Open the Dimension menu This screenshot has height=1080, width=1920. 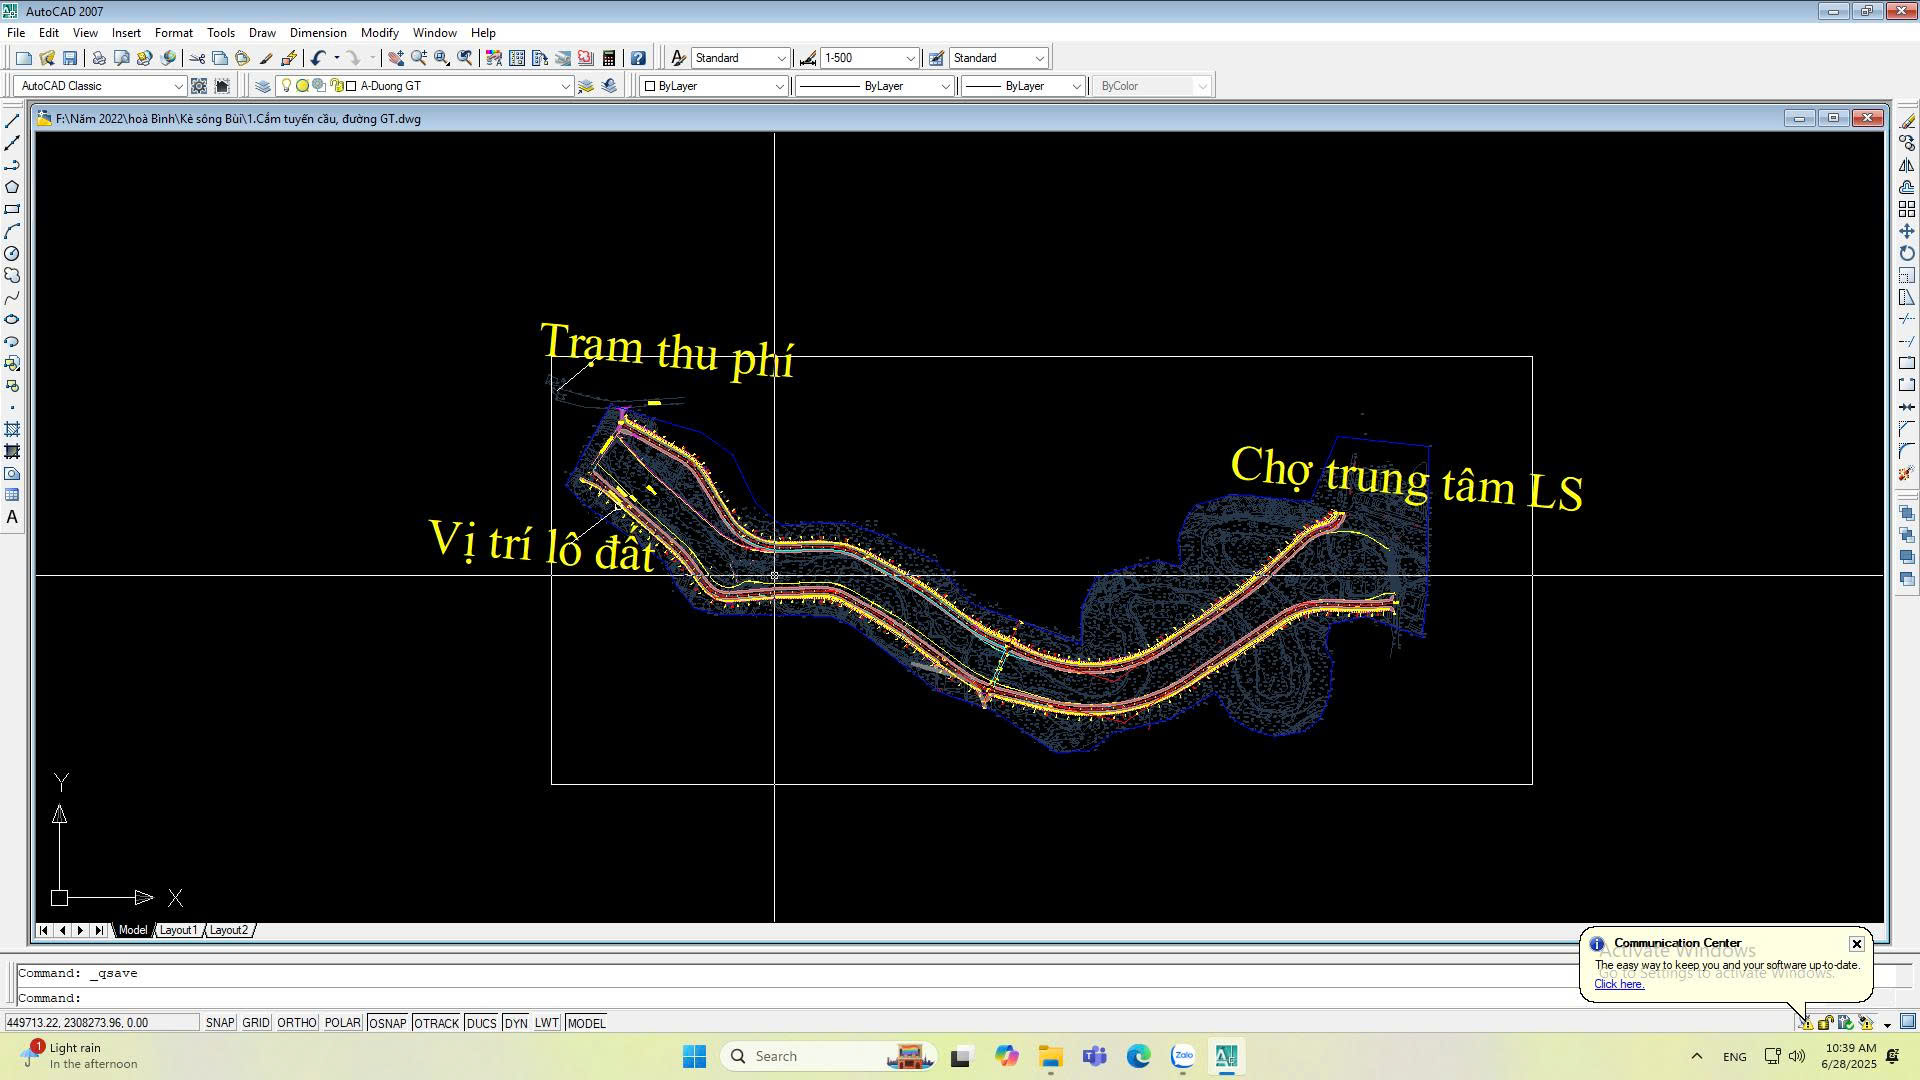tap(318, 33)
